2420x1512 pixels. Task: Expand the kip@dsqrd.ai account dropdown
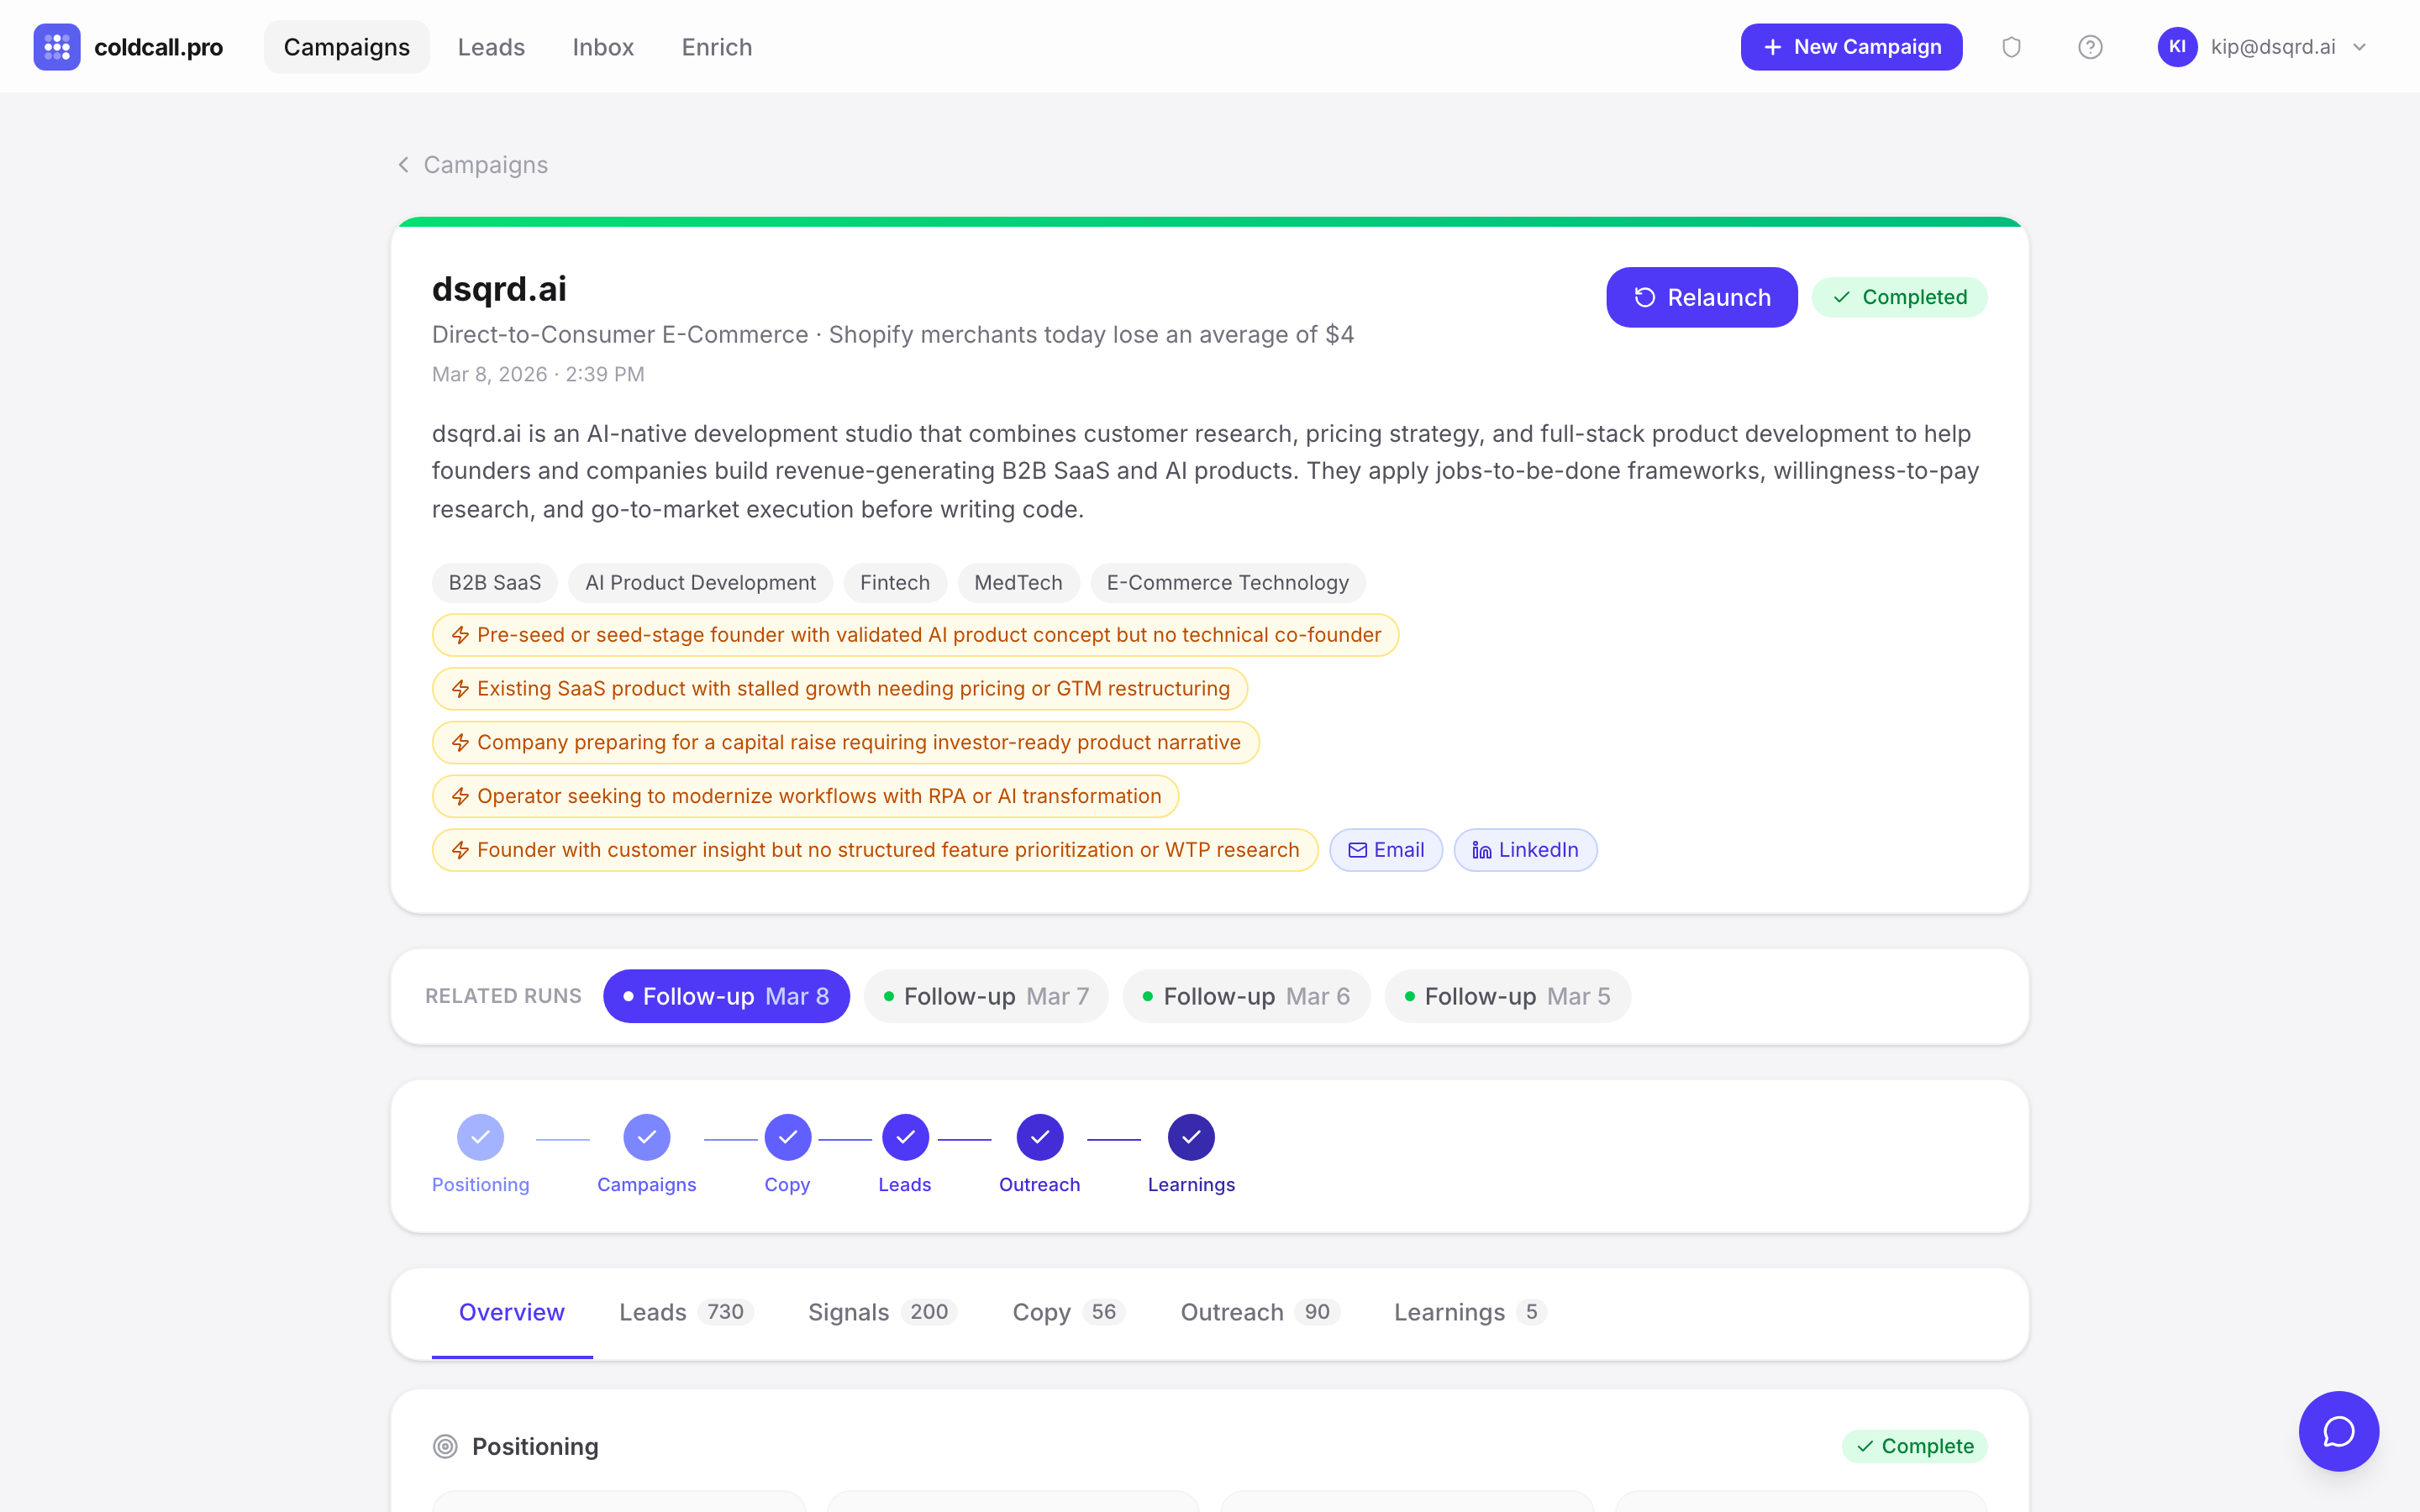pyautogui.click(x=2360, y=47)
